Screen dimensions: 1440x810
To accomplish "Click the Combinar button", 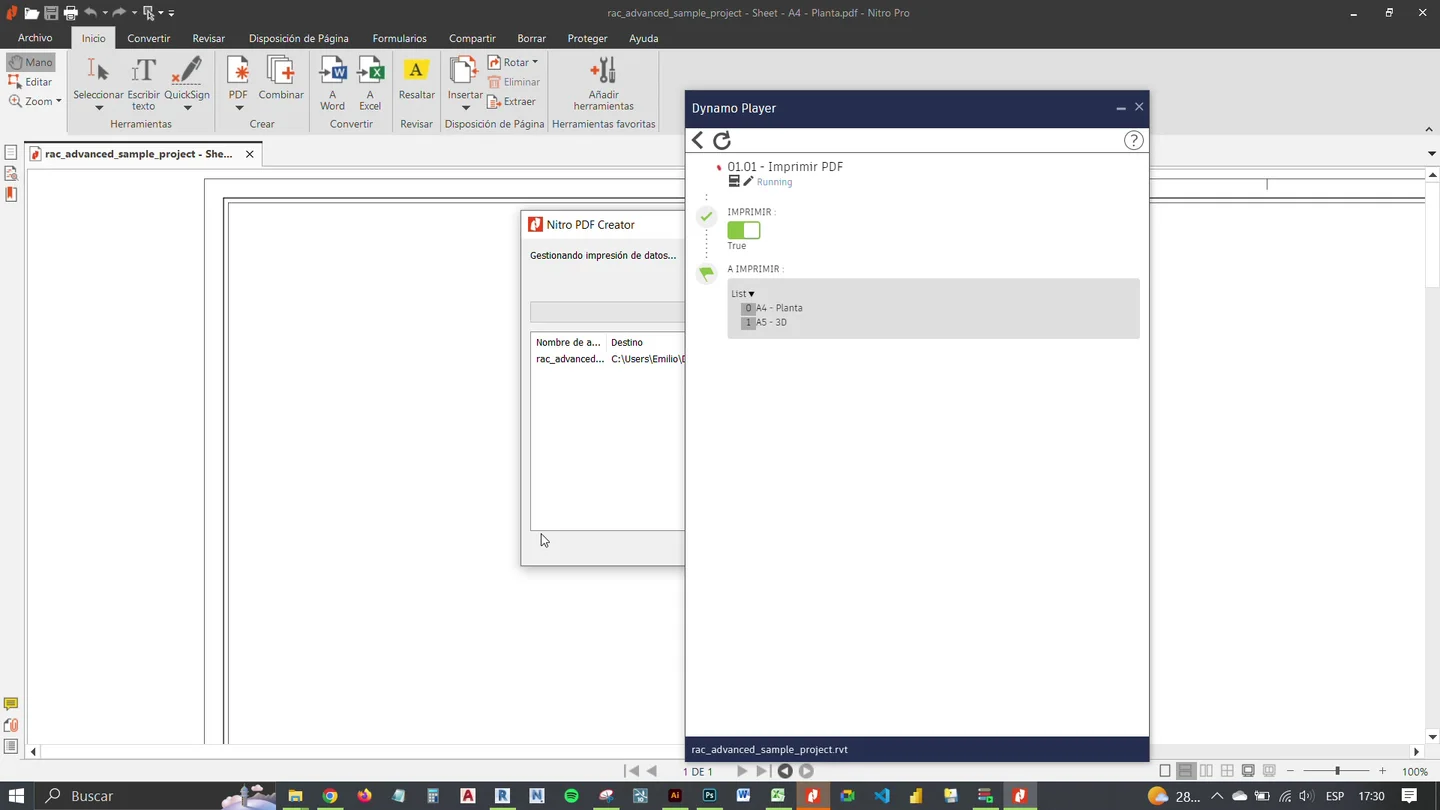I will [281, 80].
